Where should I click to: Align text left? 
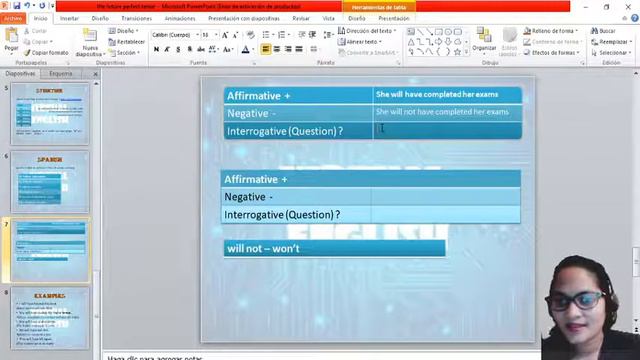(265, 49)
